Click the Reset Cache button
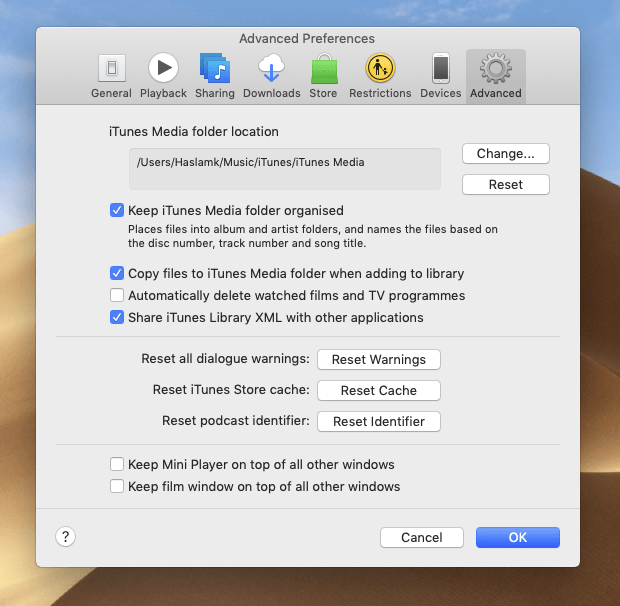This screenshot has width=620, height=606. 379,391
